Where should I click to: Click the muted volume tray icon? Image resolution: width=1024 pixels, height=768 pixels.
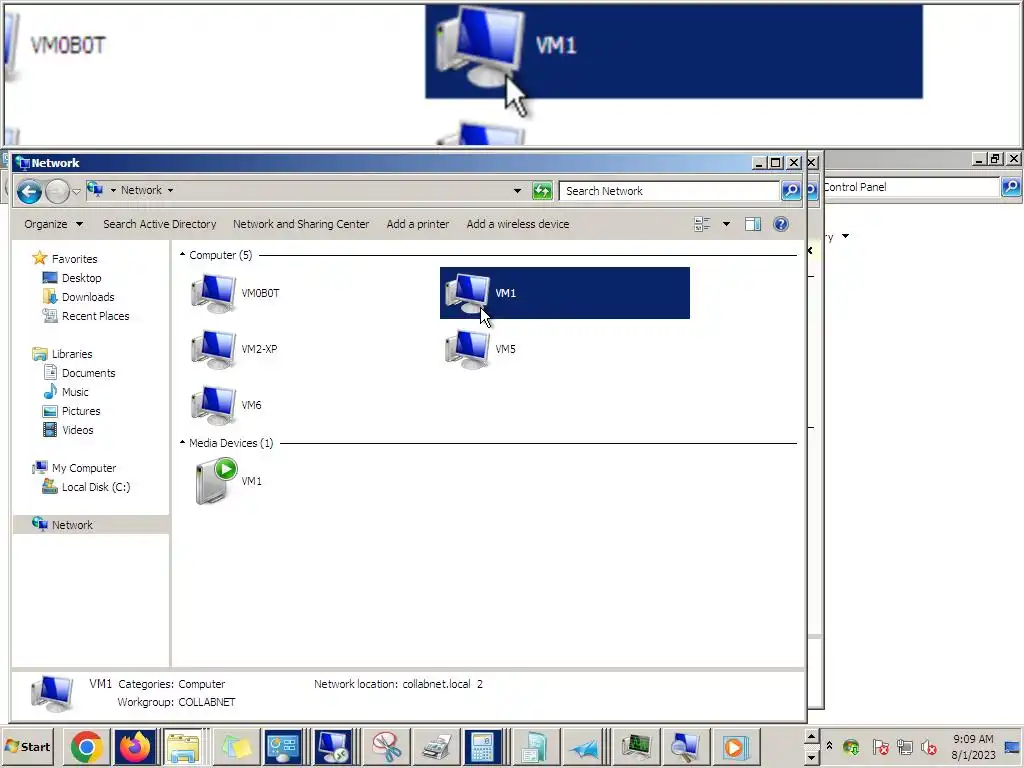(928, 746)
